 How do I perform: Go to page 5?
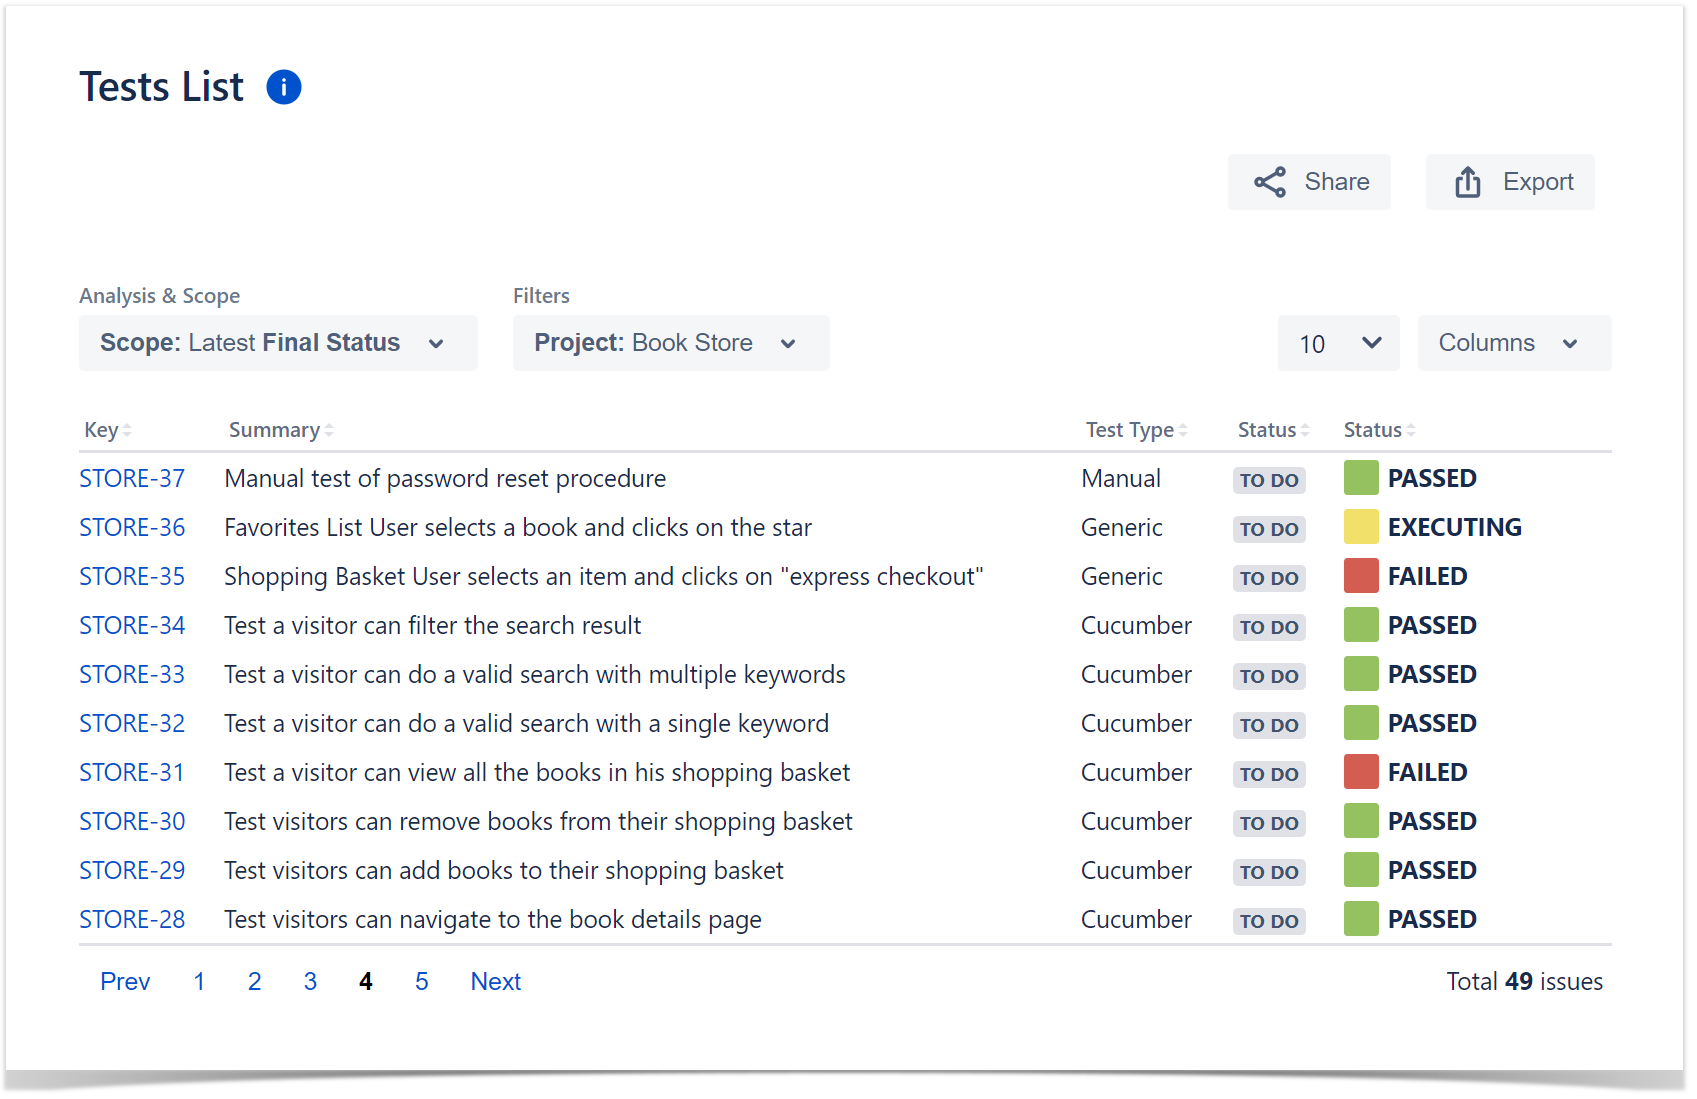click(422, 982)
